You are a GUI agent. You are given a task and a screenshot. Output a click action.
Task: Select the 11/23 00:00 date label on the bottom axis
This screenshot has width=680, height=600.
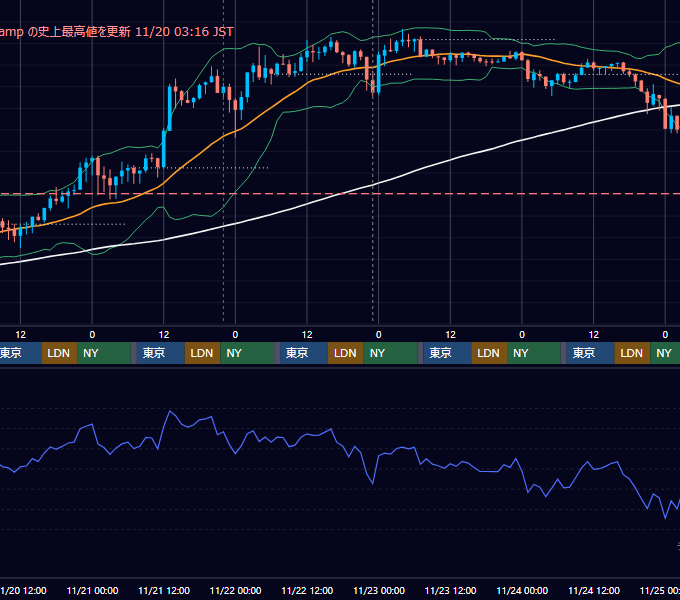379,590
